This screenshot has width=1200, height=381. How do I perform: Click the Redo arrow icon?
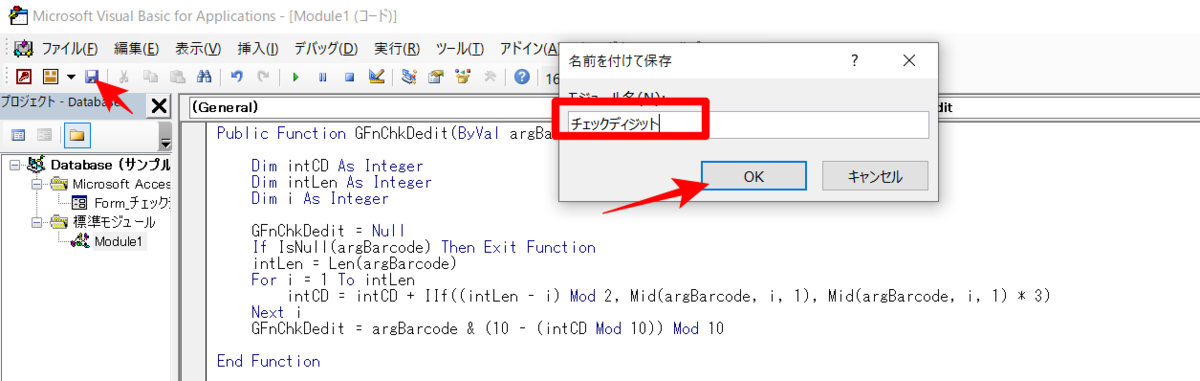point(263,76)
